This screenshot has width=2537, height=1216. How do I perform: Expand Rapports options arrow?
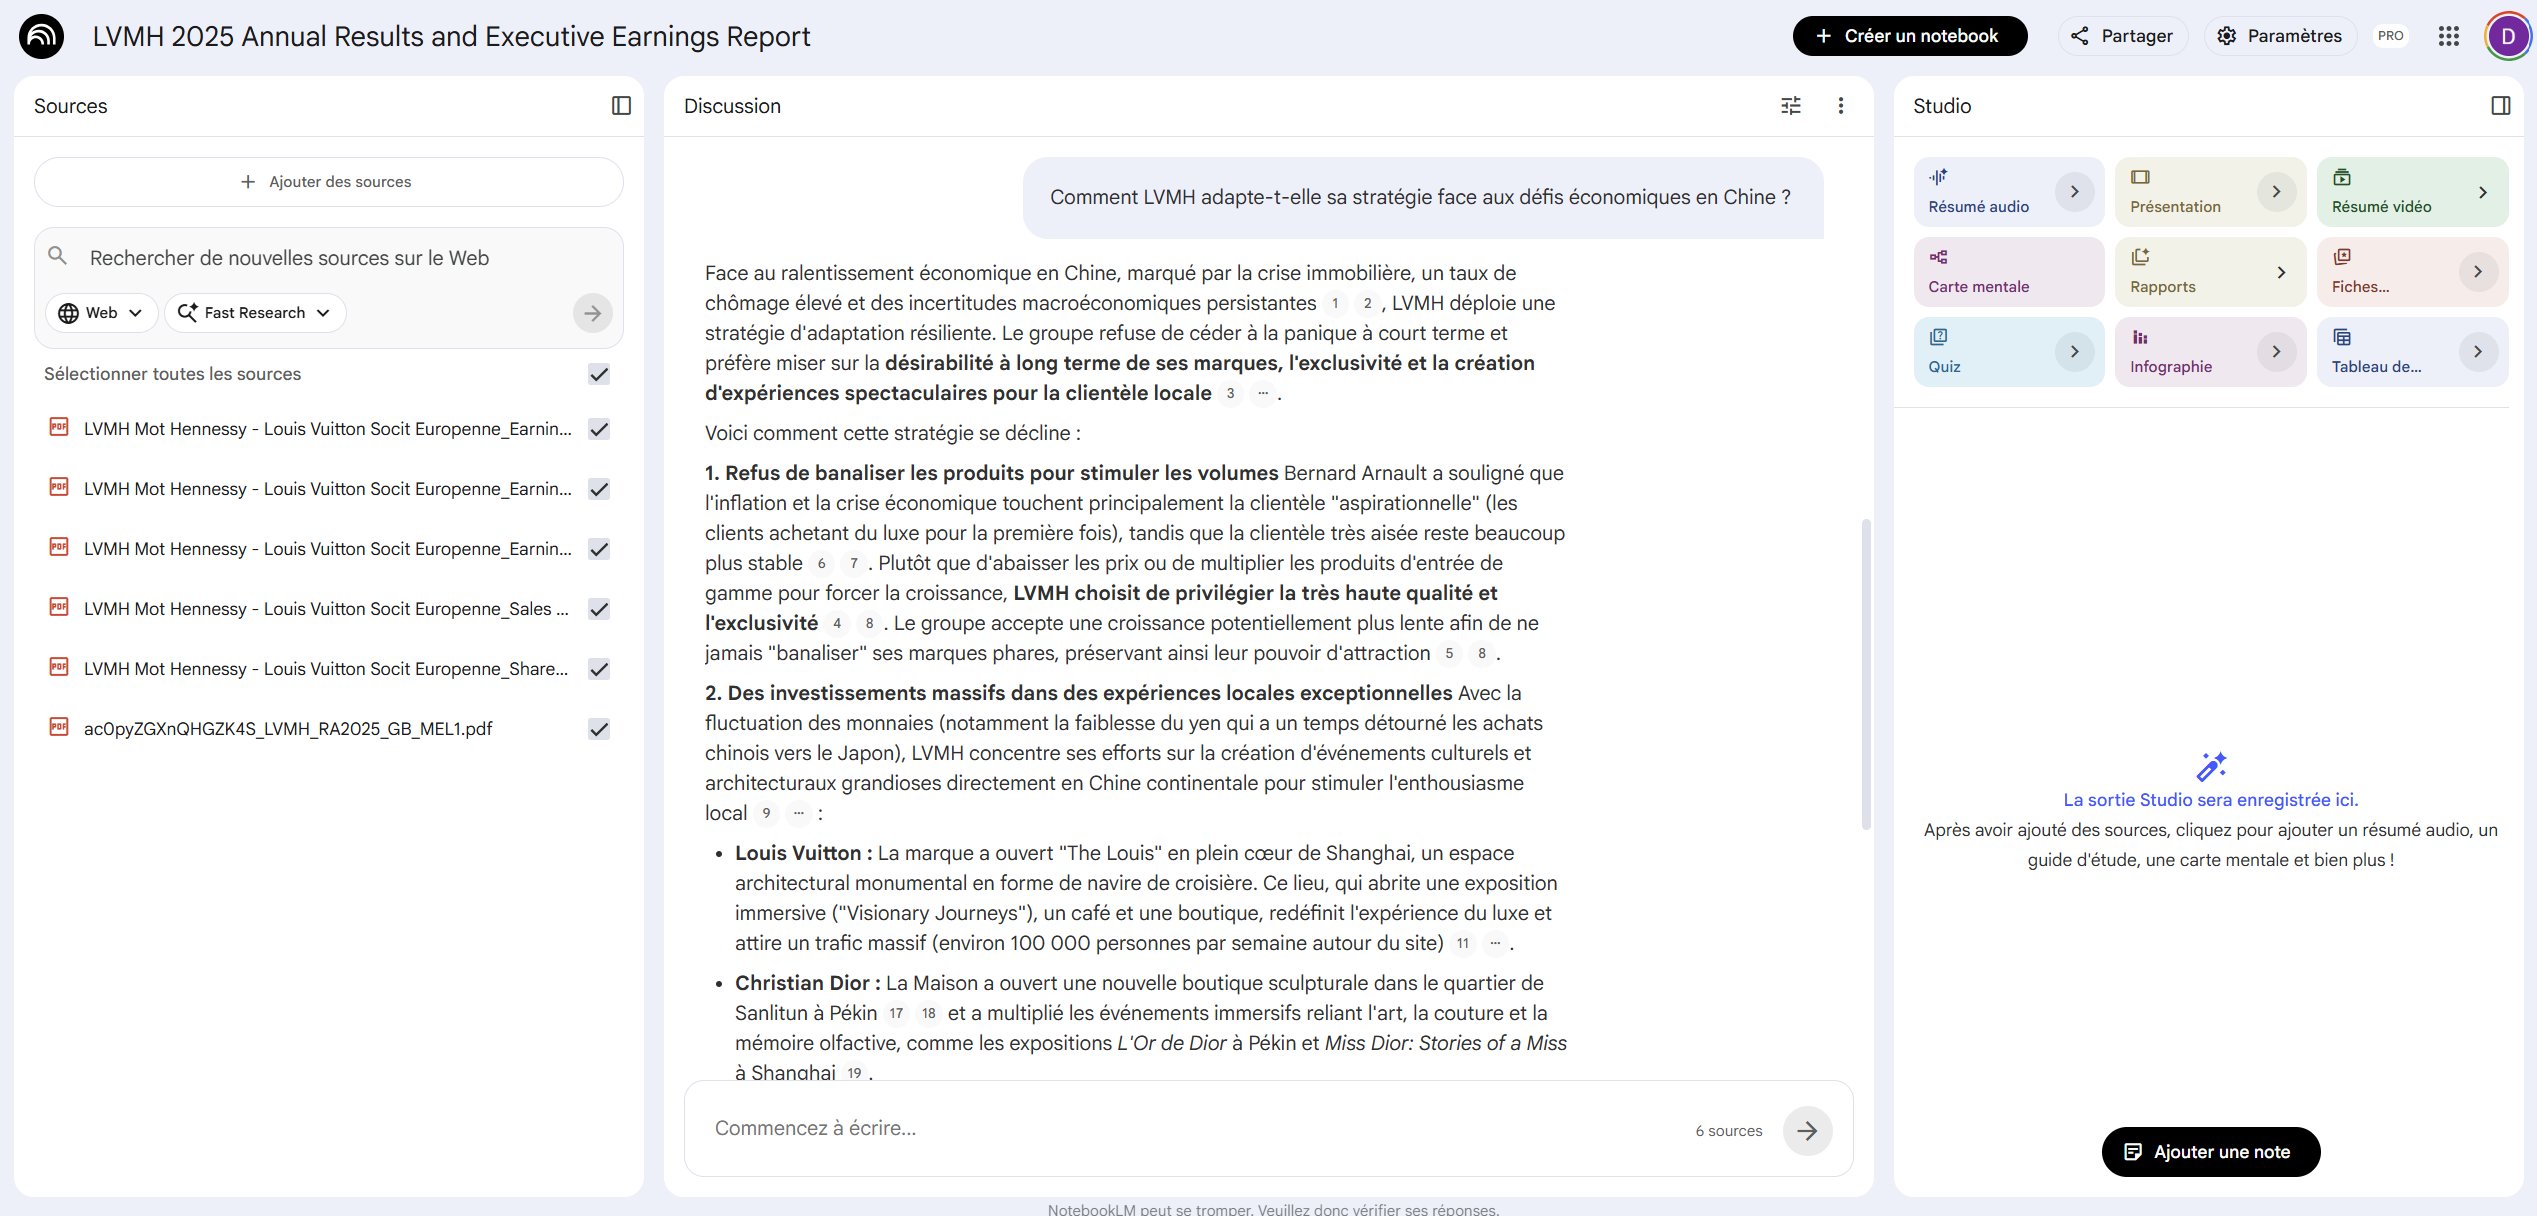pos(2280,272)
